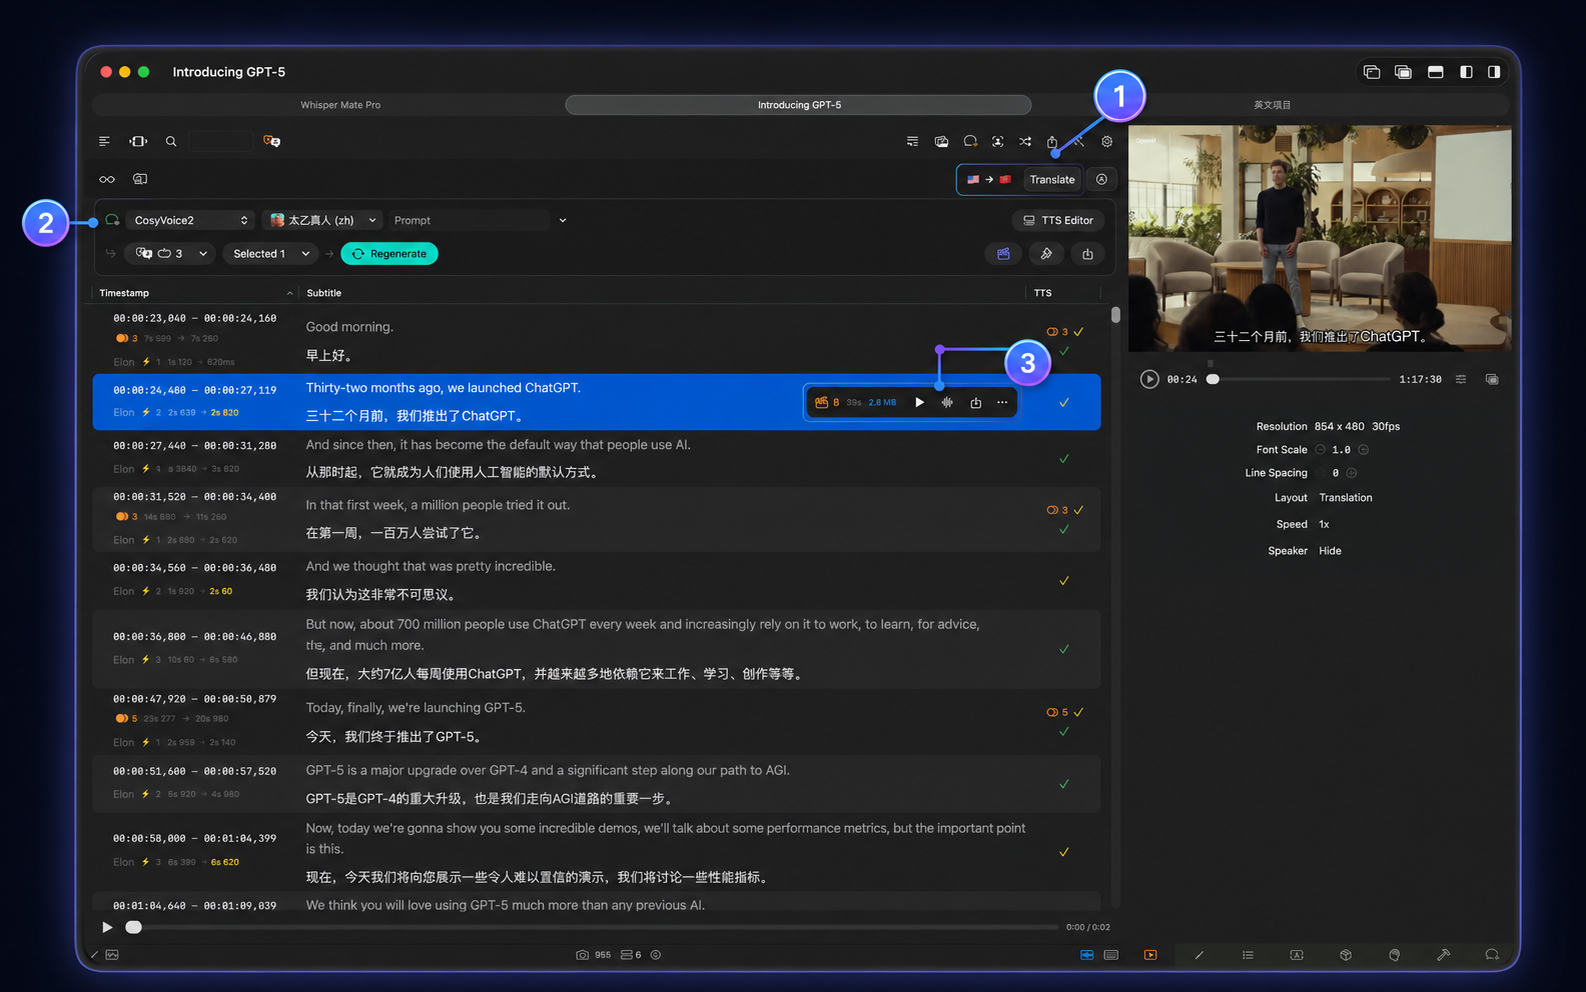Open video adjustment sliders icon

click(x=1461, y=379)
